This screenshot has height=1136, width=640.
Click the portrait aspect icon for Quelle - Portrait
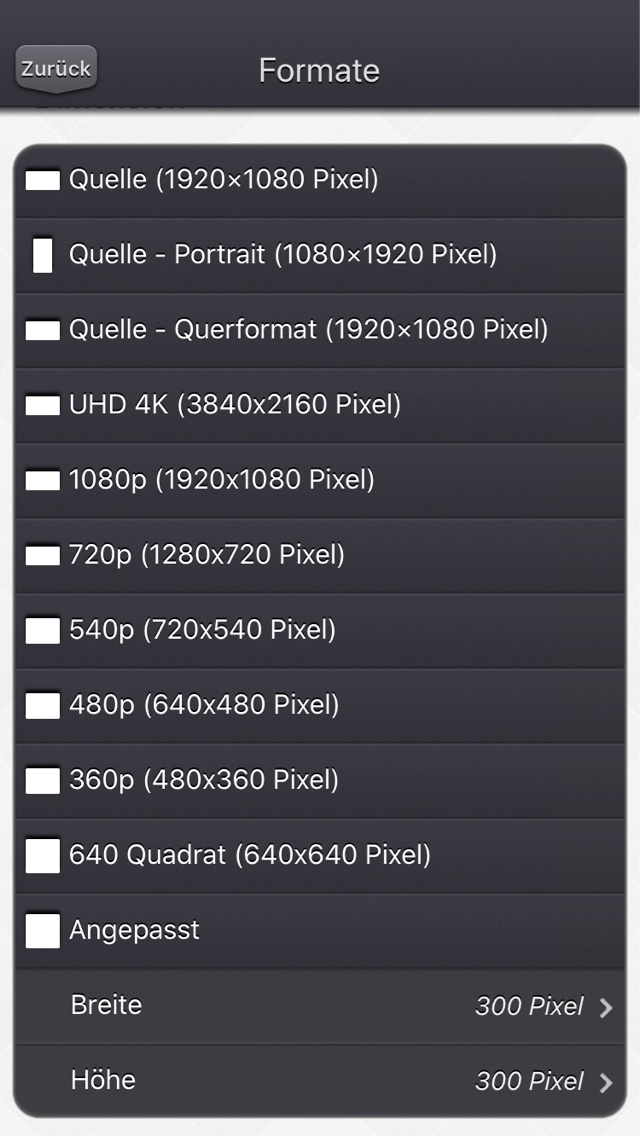[43, 256]
